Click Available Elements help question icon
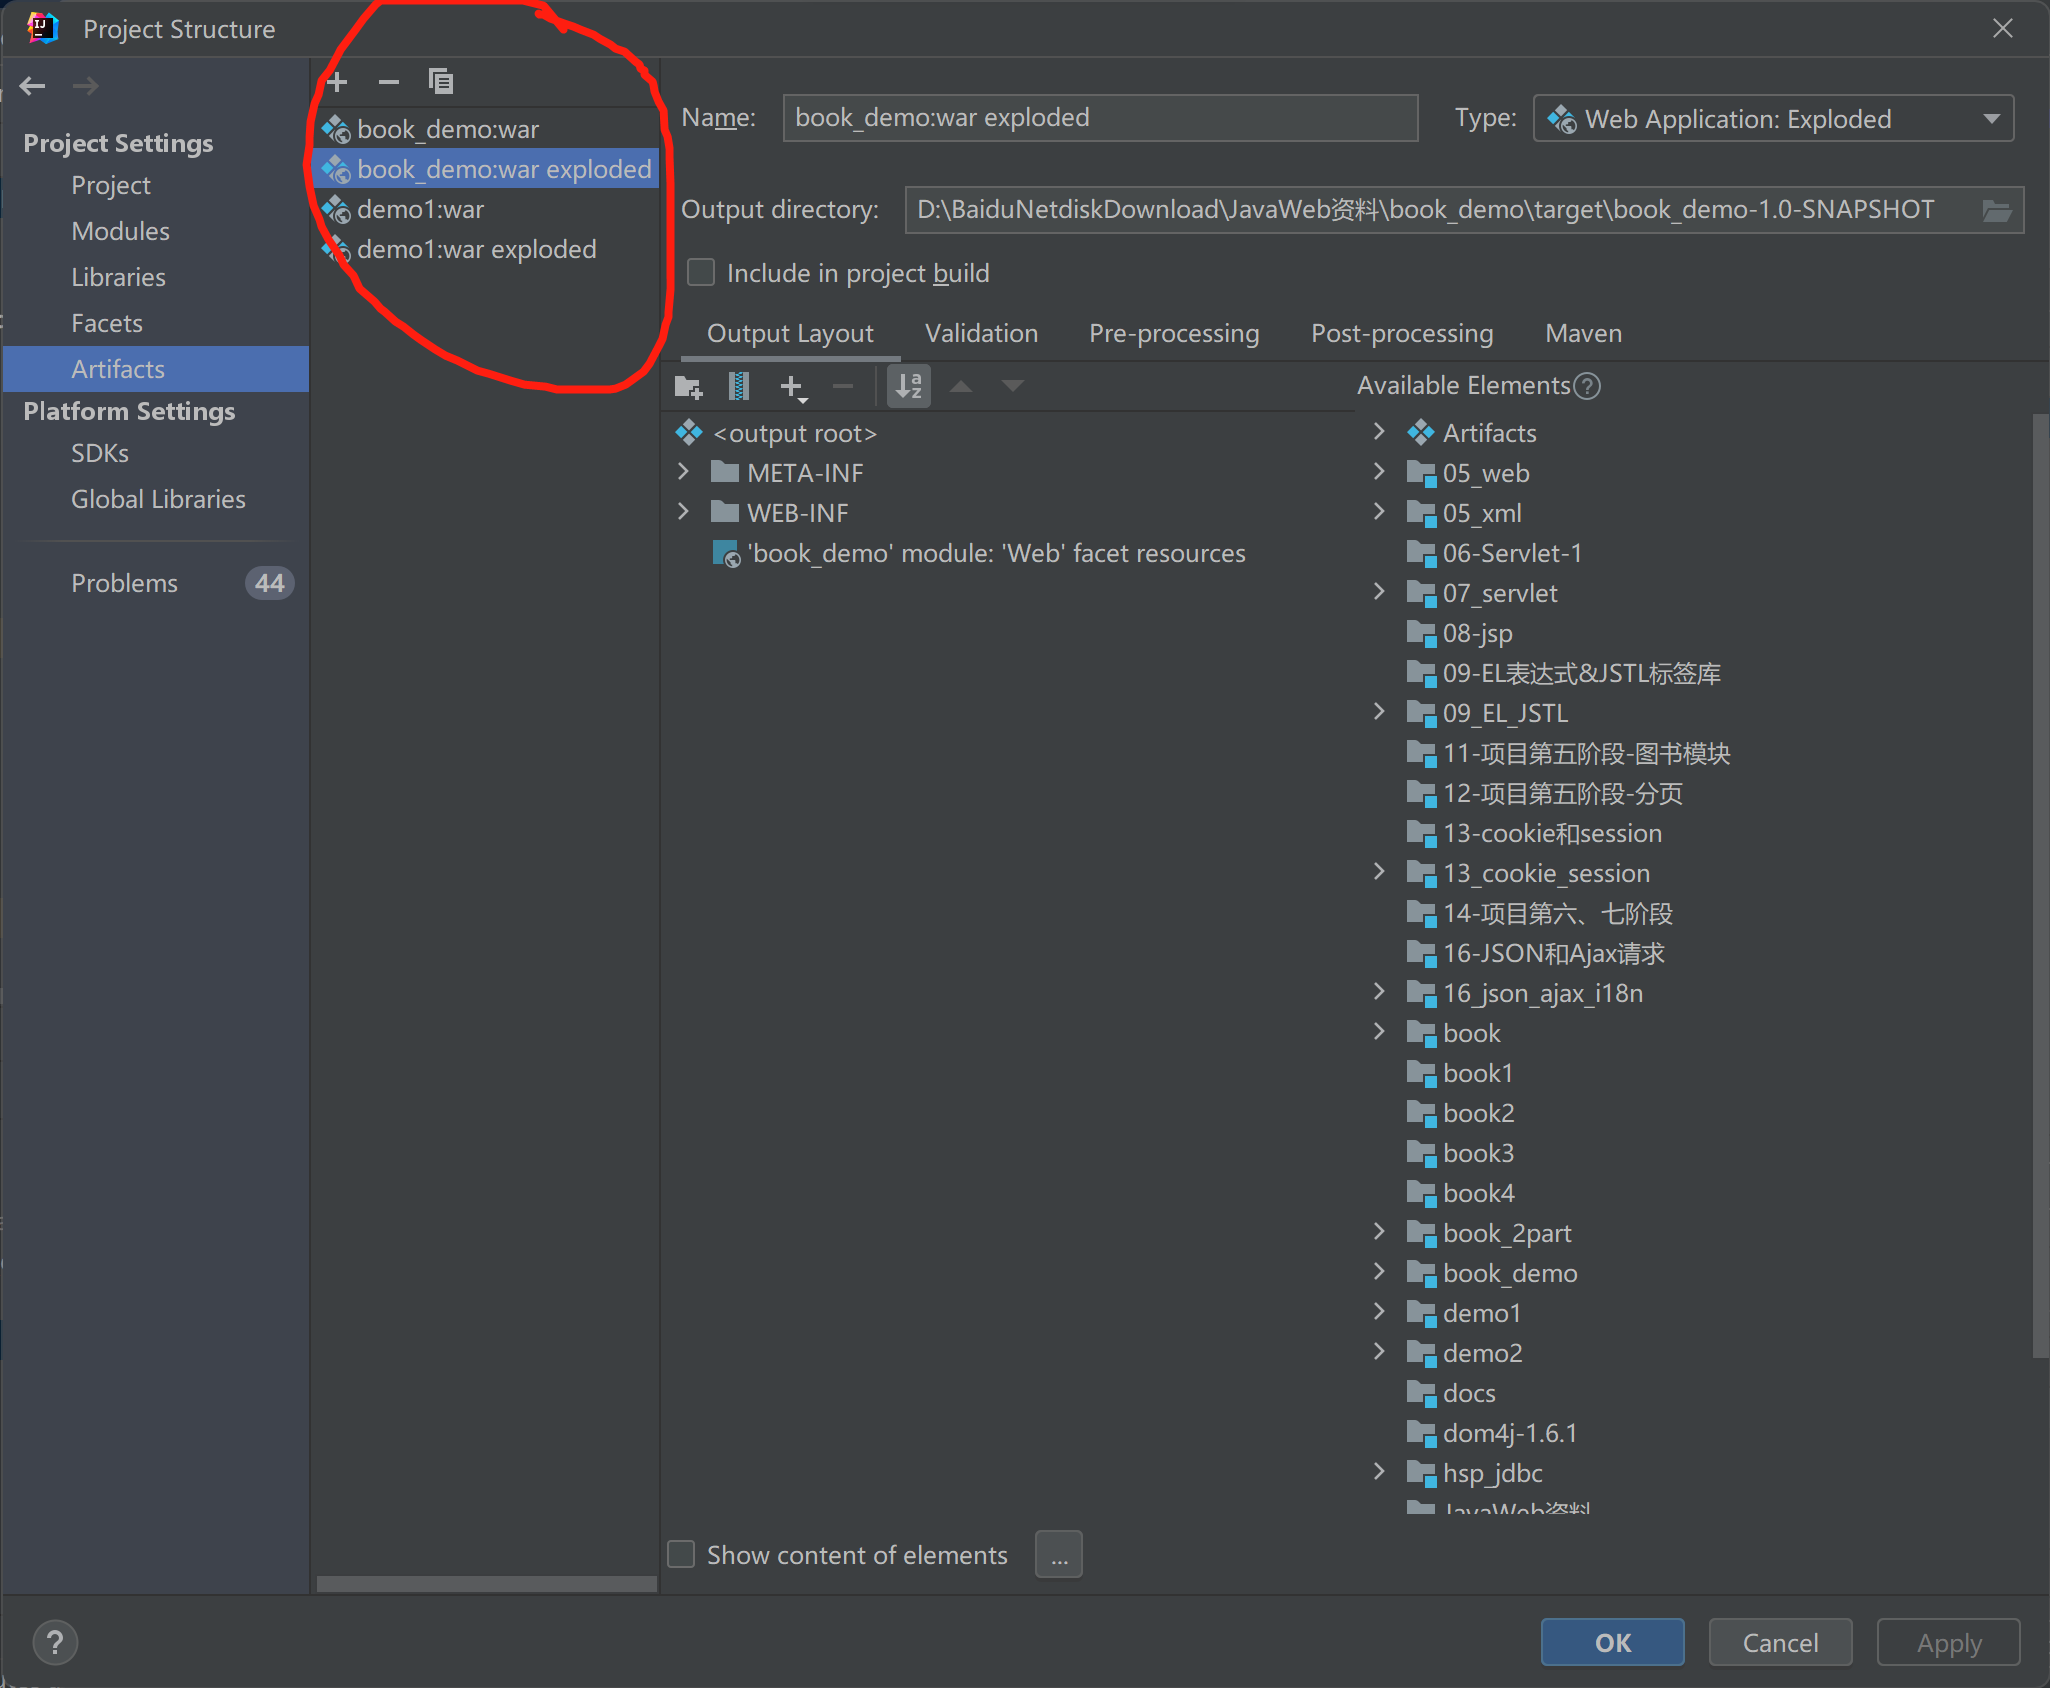This screenshot has width=2050, height=1688. pyautogui.click(x=1587, y=386)
